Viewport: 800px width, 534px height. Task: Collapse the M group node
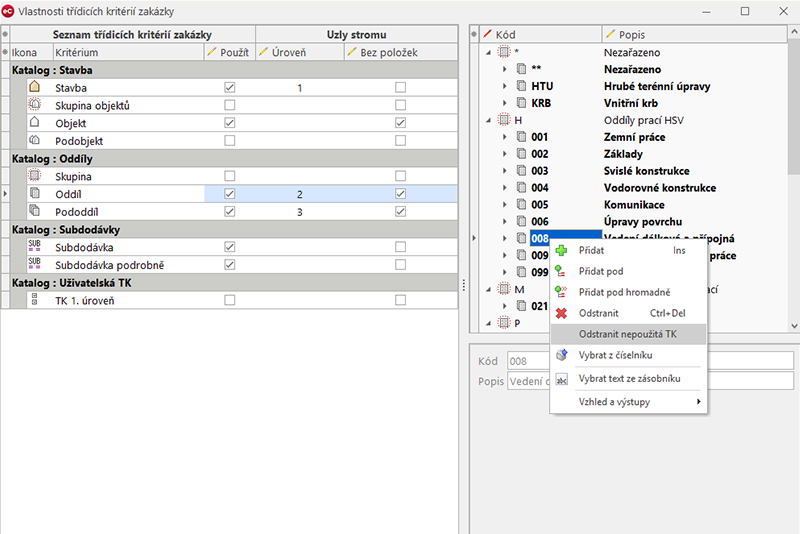click(489, 290)
